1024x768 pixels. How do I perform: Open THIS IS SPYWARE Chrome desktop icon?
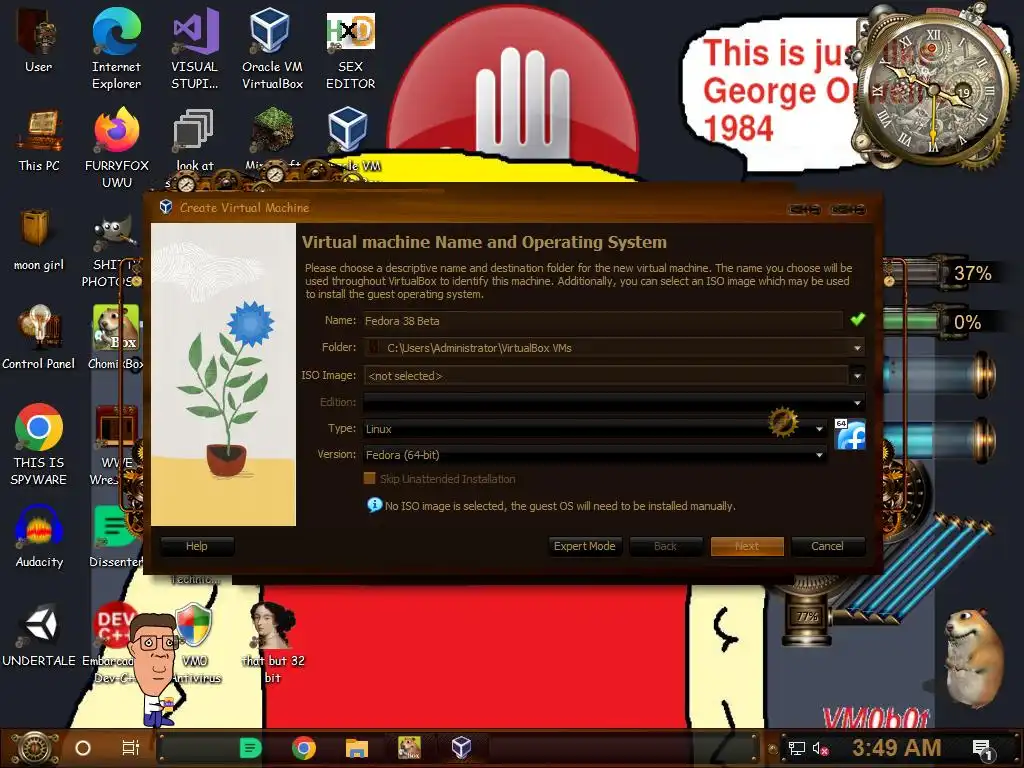pyautogui.click(x=39, y=444)
